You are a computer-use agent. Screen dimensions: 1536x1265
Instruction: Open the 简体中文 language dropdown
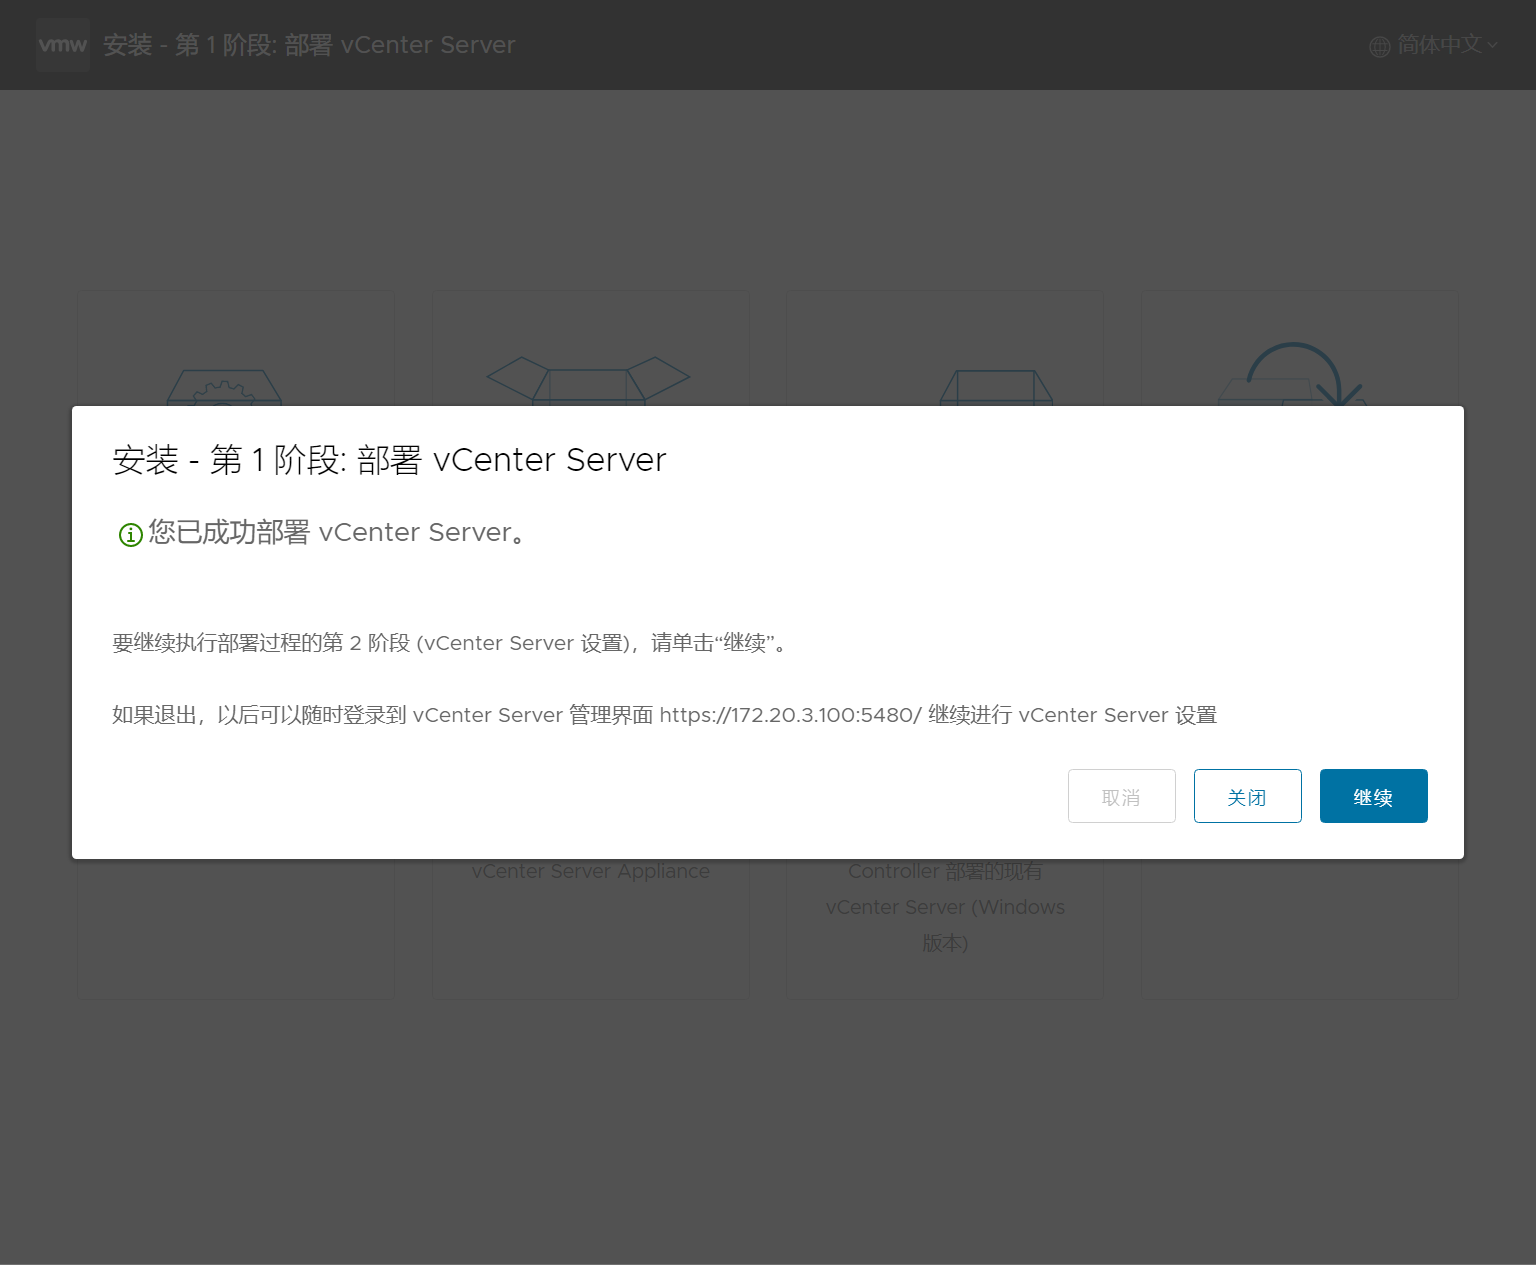pos(1434,45)
